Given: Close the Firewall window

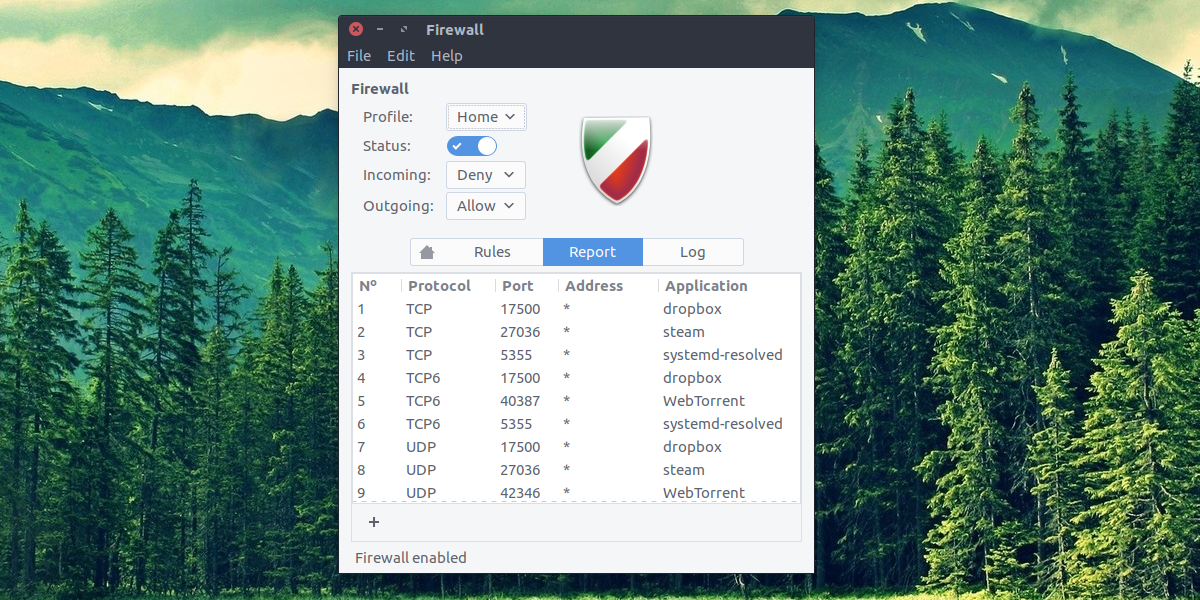Looking at the screenshot, I should [x=355, y=30].
